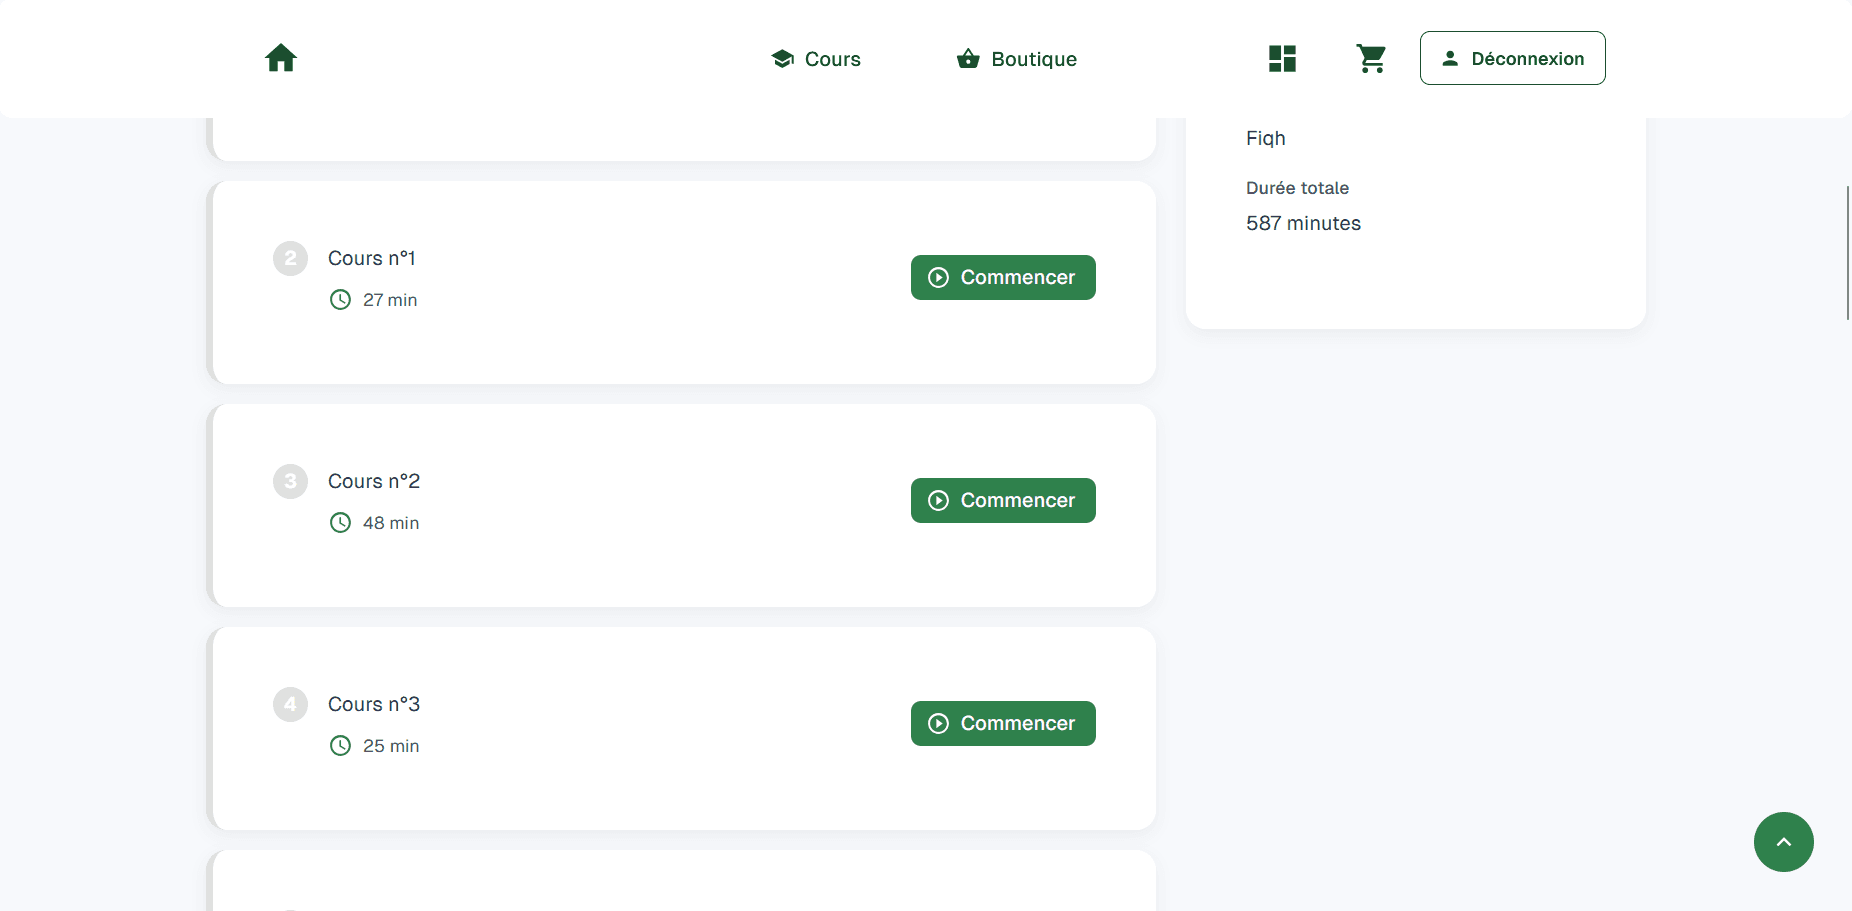The image size is (1852, 911).
Task: Click the scroll-to-top arrow button
Action: point(1783,842)
